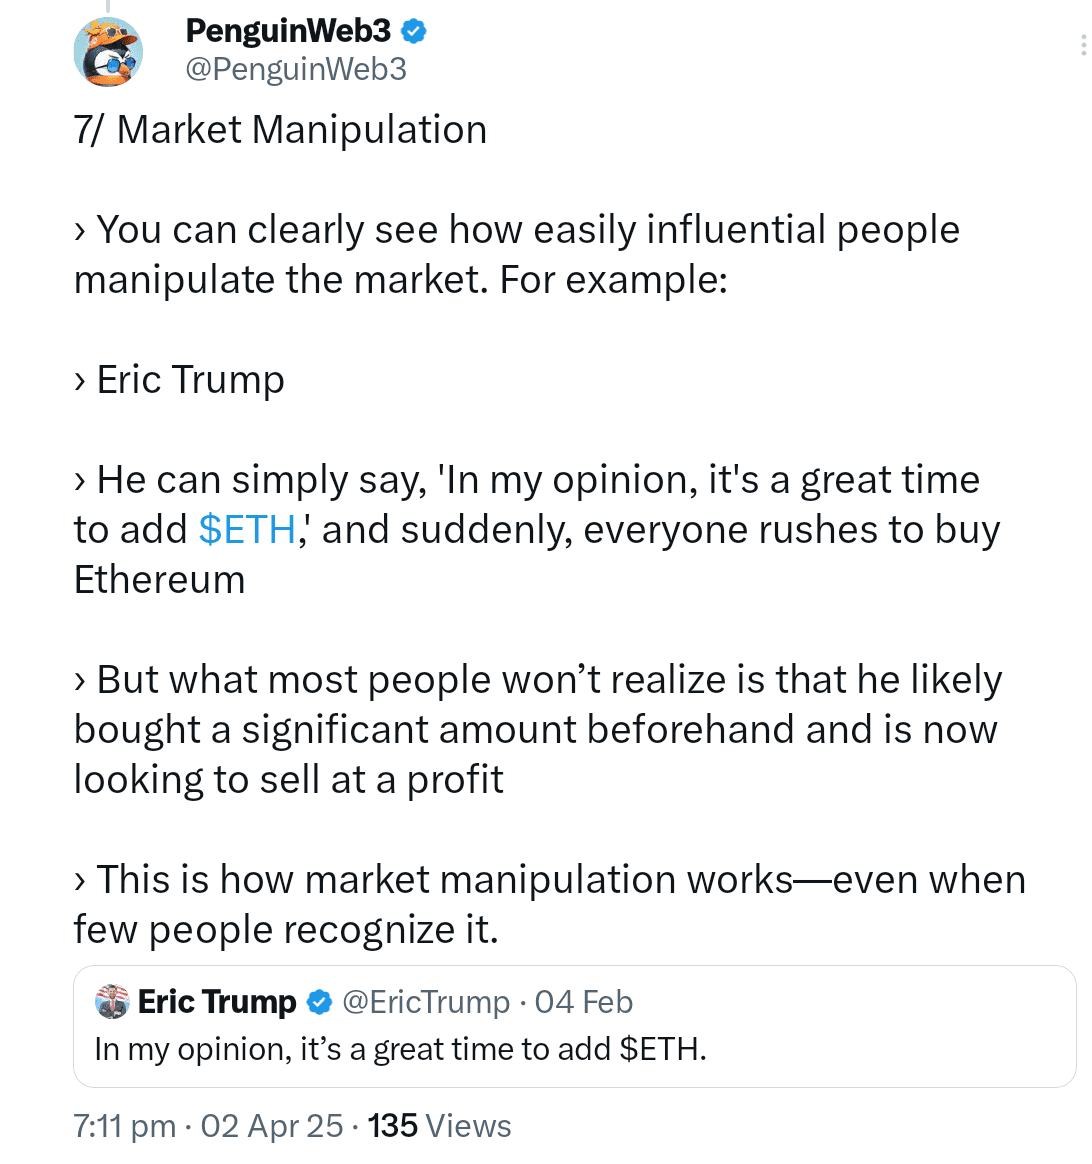Select the PenguinWeb3 display name

288,30
